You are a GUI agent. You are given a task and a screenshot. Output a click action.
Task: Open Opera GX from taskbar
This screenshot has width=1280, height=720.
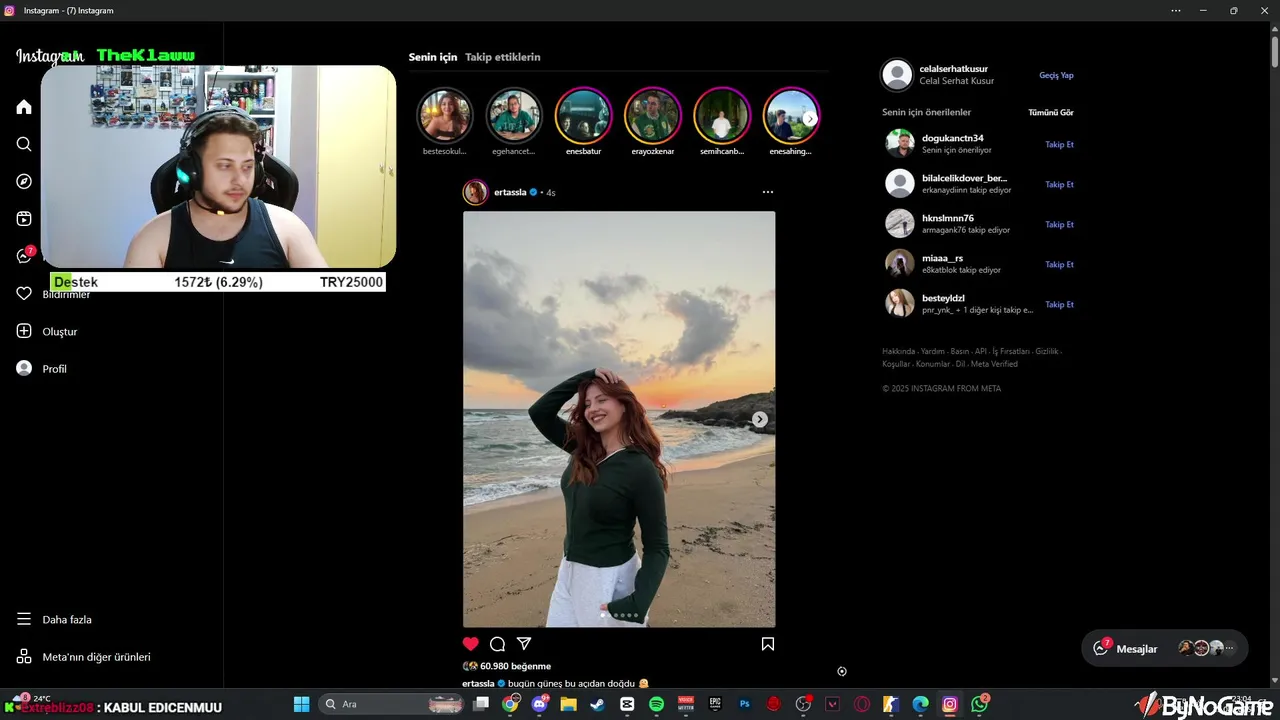(862, 704)
